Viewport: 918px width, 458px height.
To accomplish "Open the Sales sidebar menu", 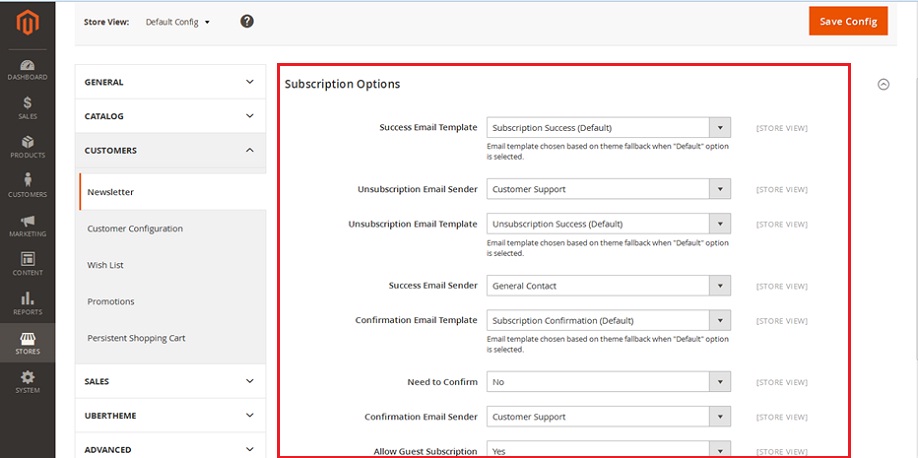I will 28,109.
